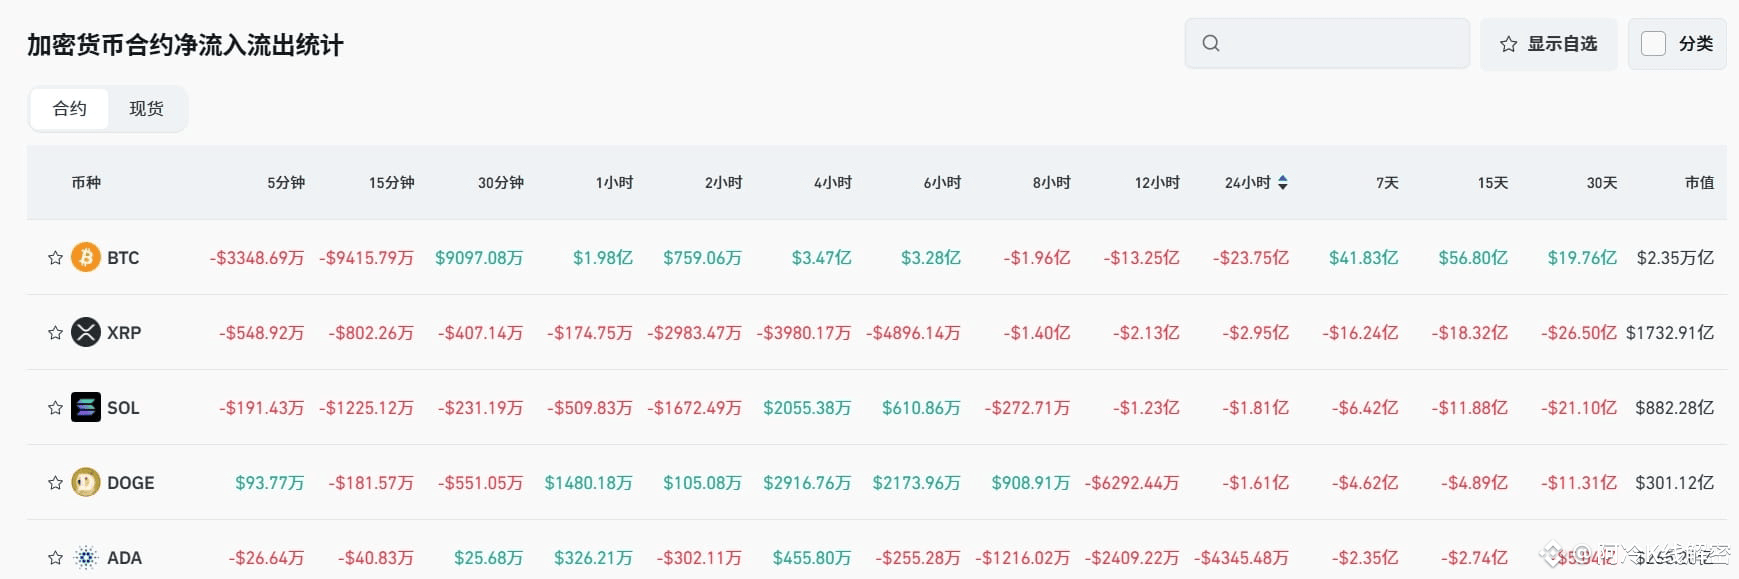Star DOGE as a favorite
Viewport: 1739px width, 579px height.
[55, 483]
